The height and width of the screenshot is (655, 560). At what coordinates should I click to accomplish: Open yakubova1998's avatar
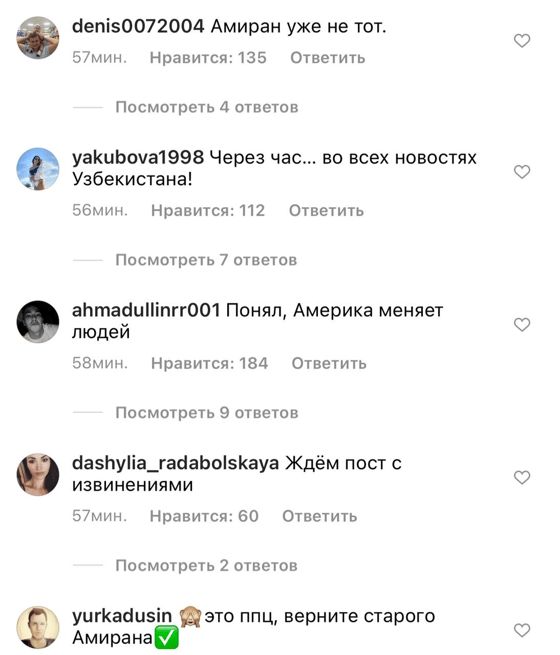click(x=38, y=169)
